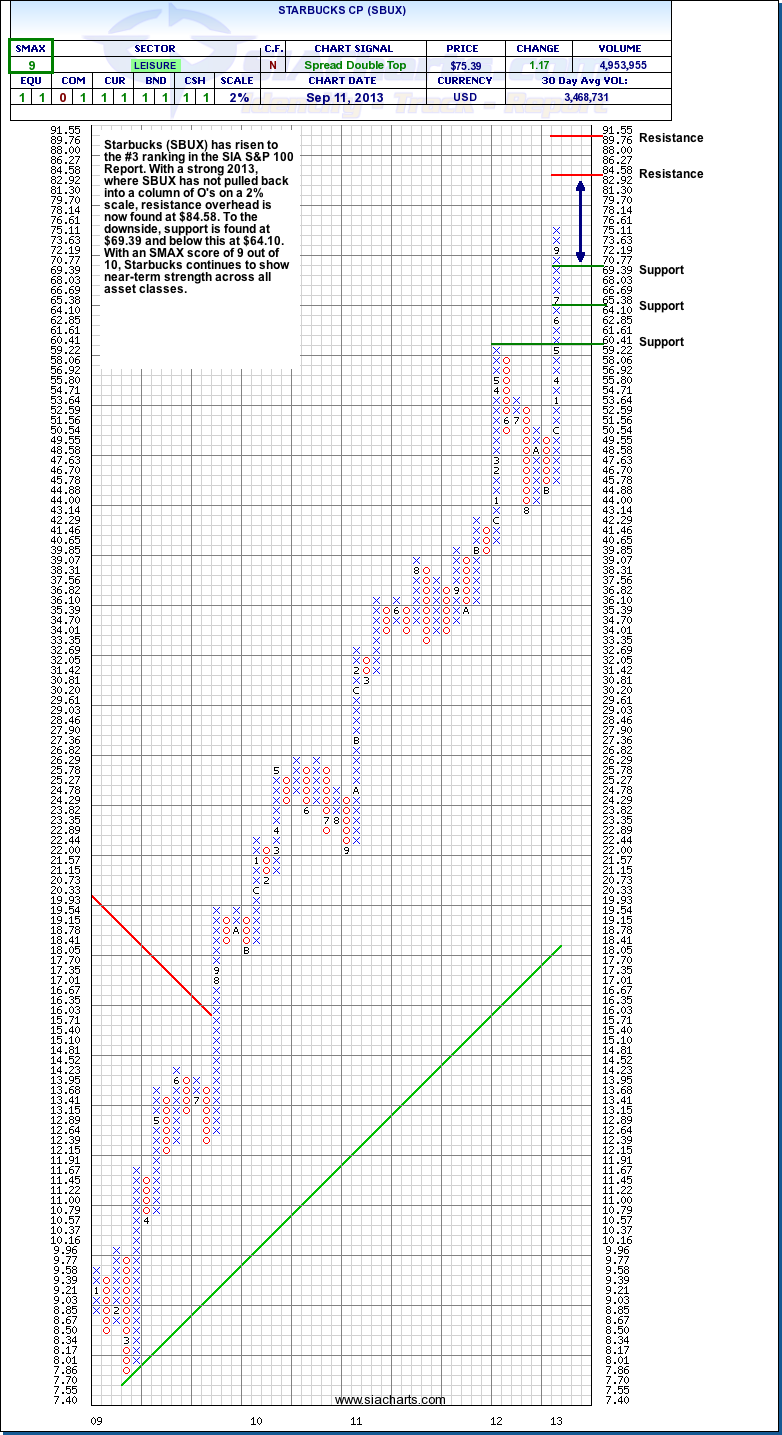Select the USD currency value
Viewport: 782px width, 1435px height.
pyautogui.click(x=467, y=97)
